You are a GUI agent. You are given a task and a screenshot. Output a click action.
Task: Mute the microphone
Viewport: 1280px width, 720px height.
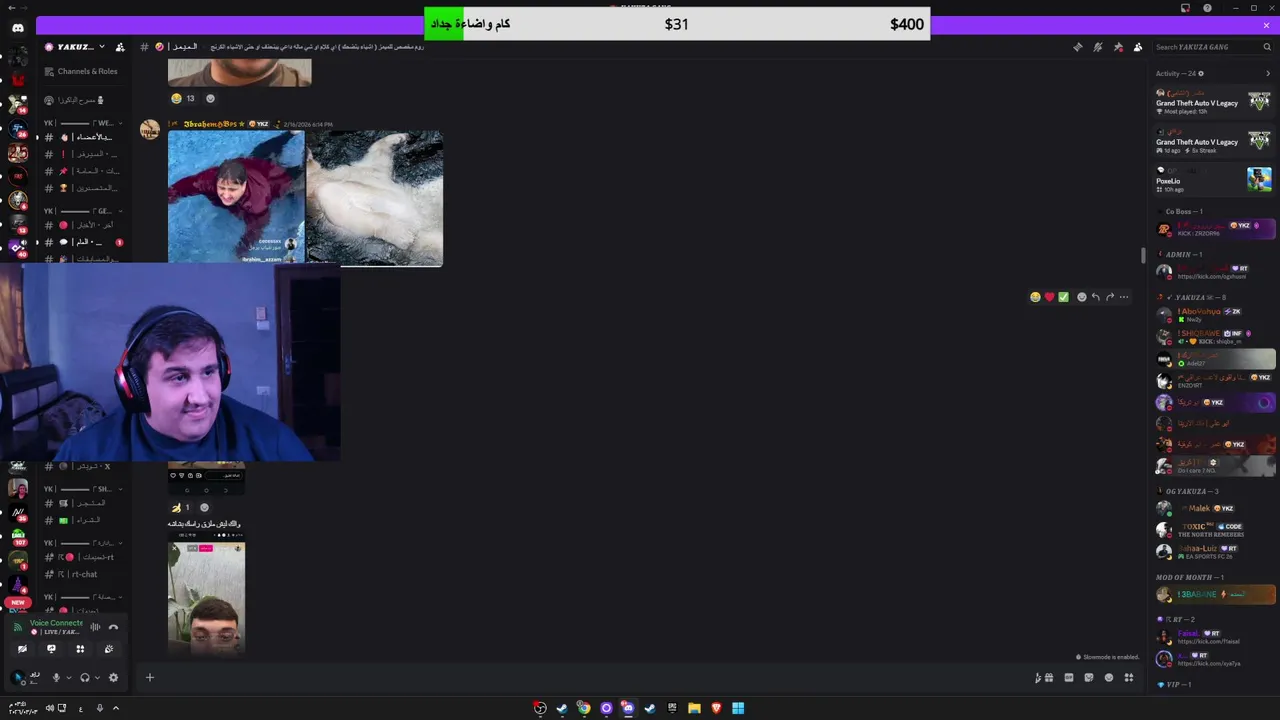click(x=56, y=678)
